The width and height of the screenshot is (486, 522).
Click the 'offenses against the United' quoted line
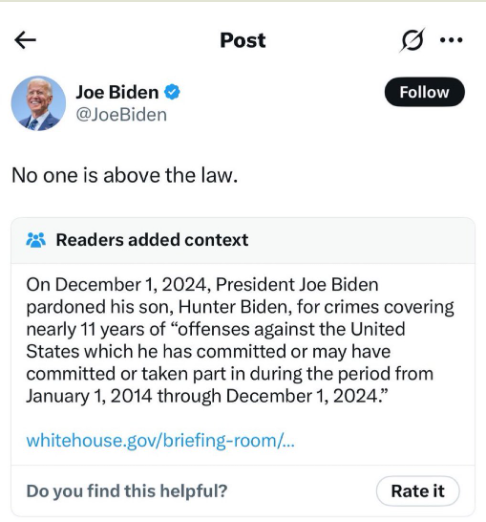(x=289, y=329)
